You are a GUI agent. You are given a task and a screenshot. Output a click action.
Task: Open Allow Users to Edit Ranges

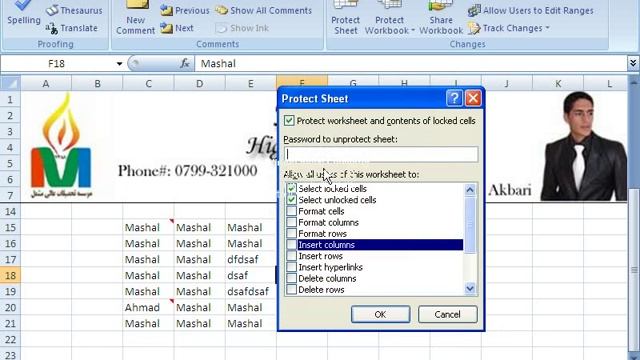[531, 10]
